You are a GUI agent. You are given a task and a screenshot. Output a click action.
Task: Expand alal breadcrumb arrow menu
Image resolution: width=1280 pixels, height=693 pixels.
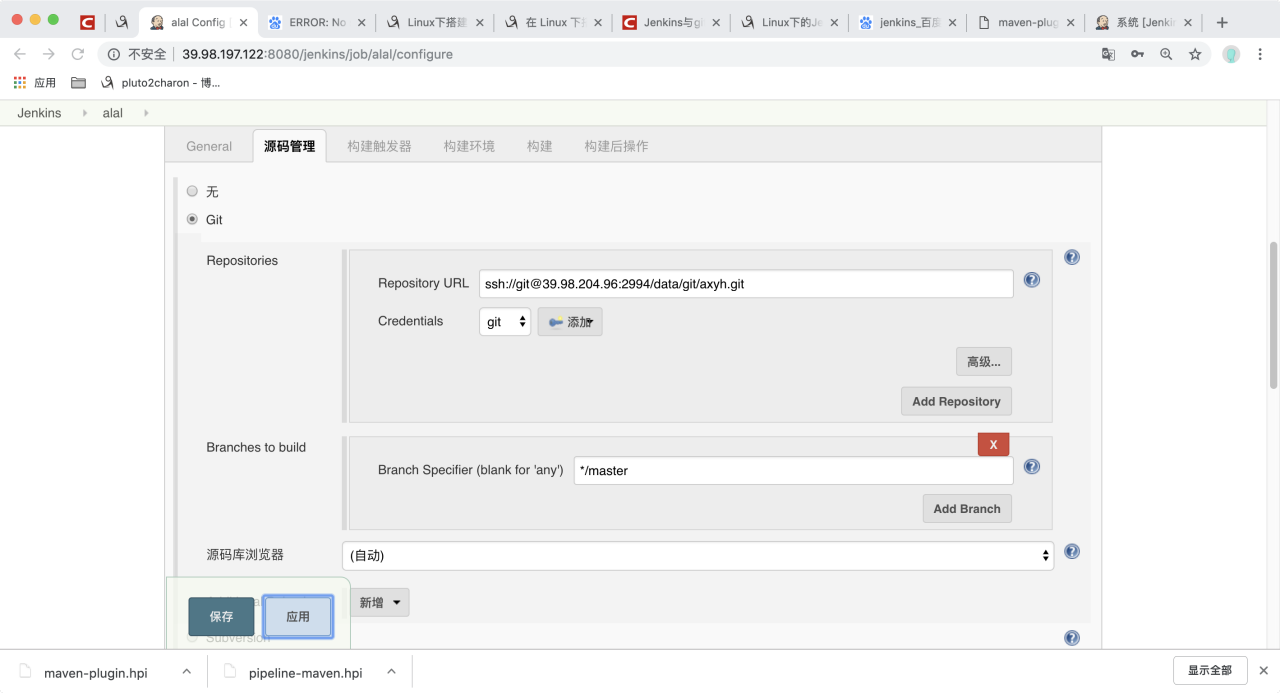146,113
